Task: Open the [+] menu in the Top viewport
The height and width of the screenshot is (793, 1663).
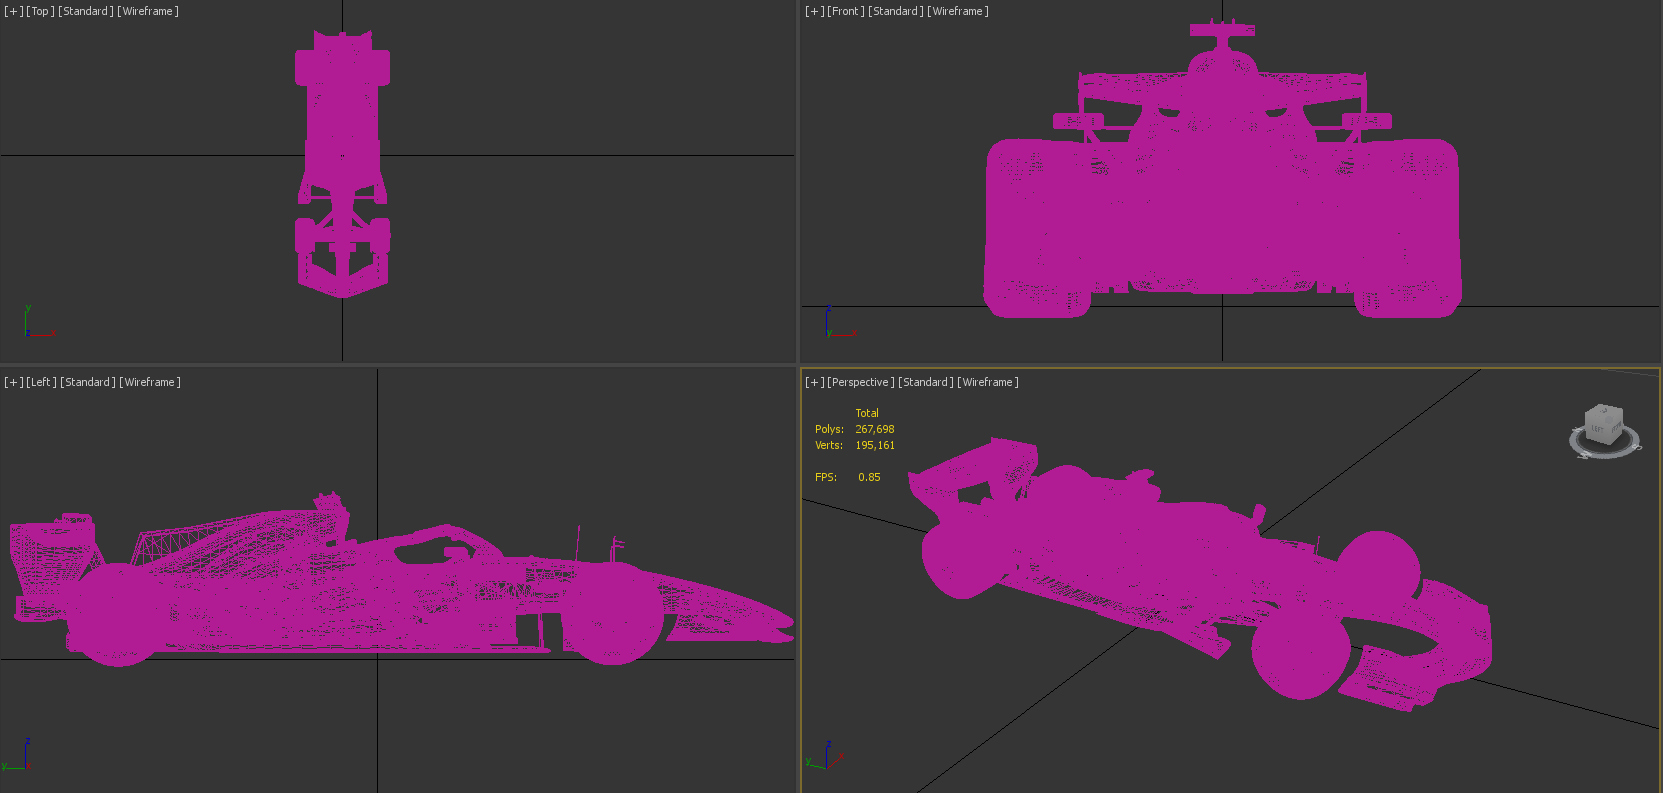Action: (14, 11)
